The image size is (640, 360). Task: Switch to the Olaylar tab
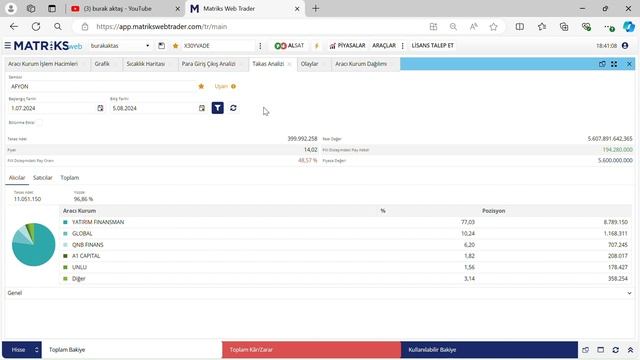(x=309, y=64)
